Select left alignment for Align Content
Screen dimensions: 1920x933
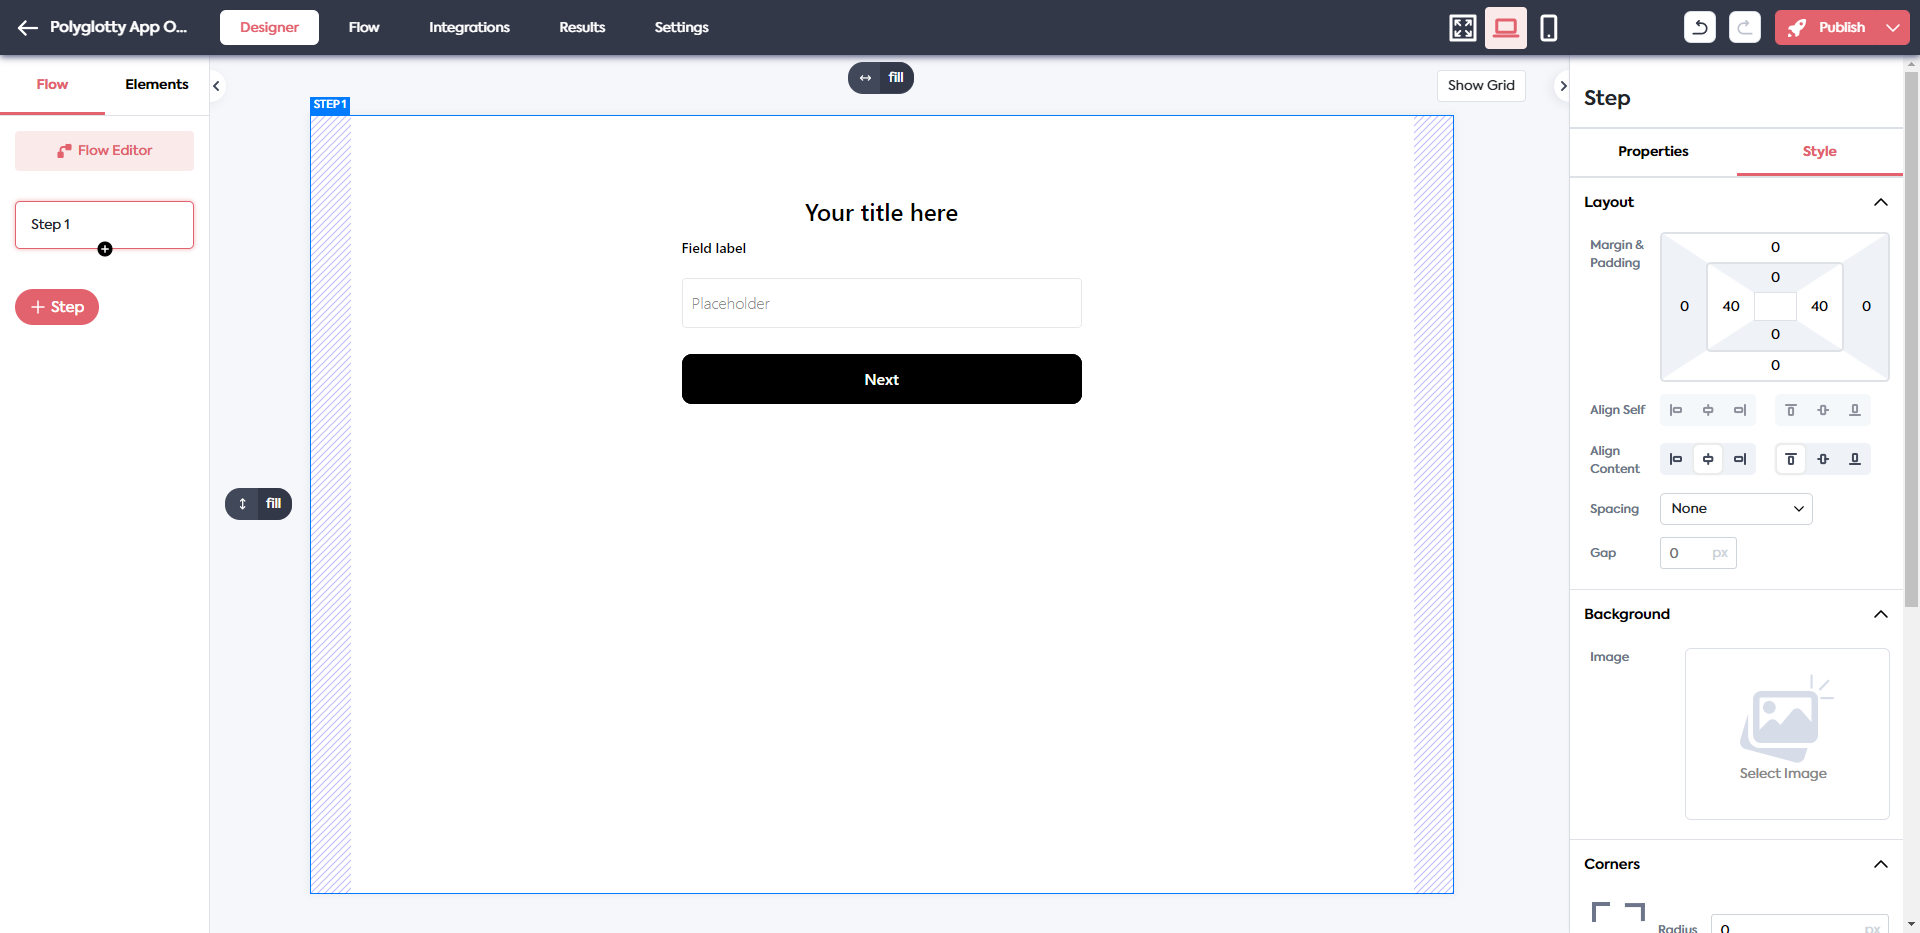1677,459
